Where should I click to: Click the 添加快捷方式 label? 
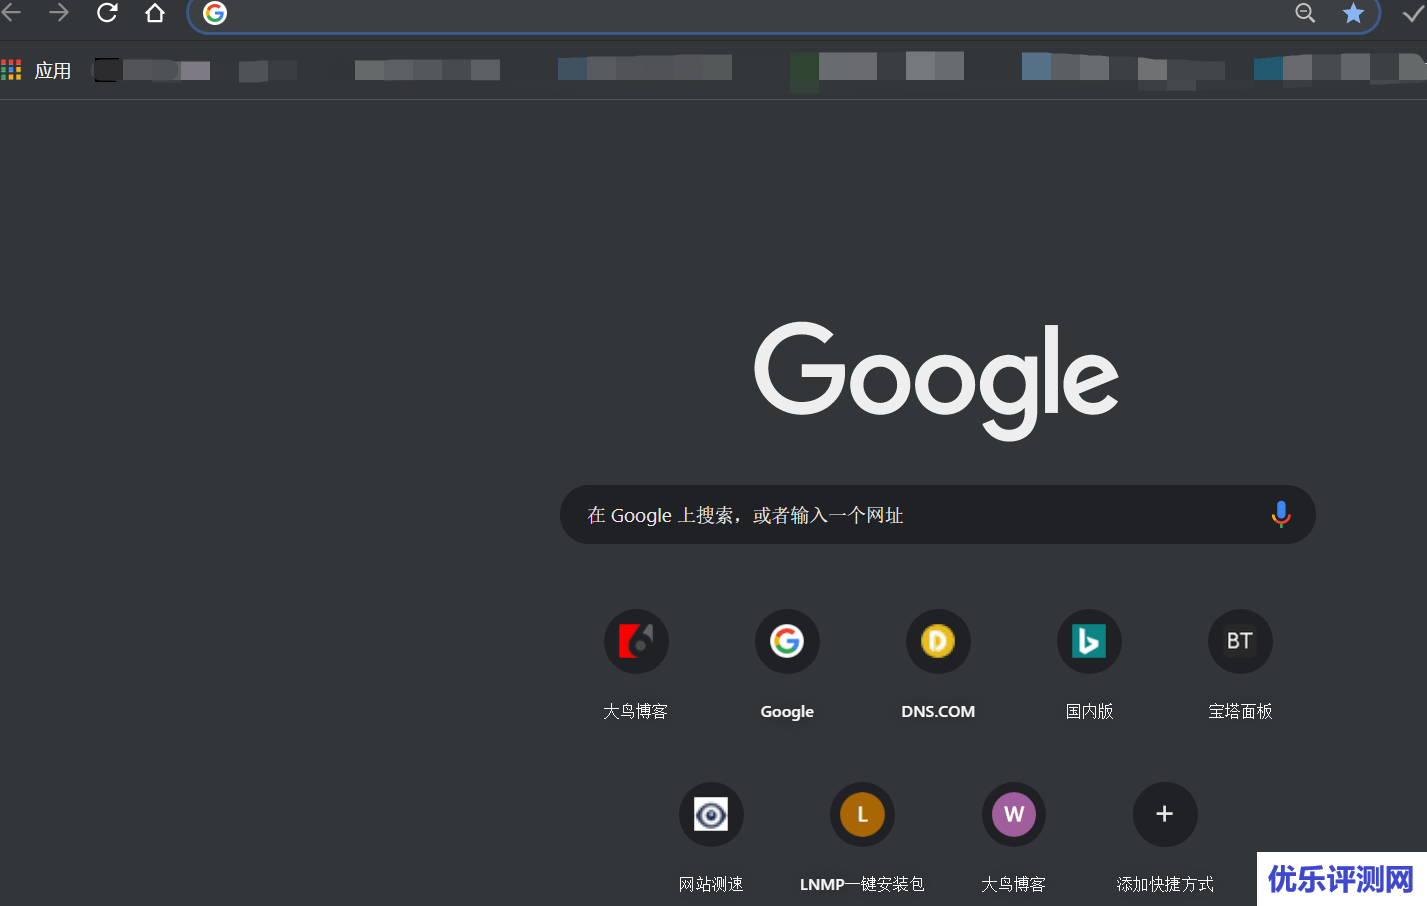click(1165, 884)
